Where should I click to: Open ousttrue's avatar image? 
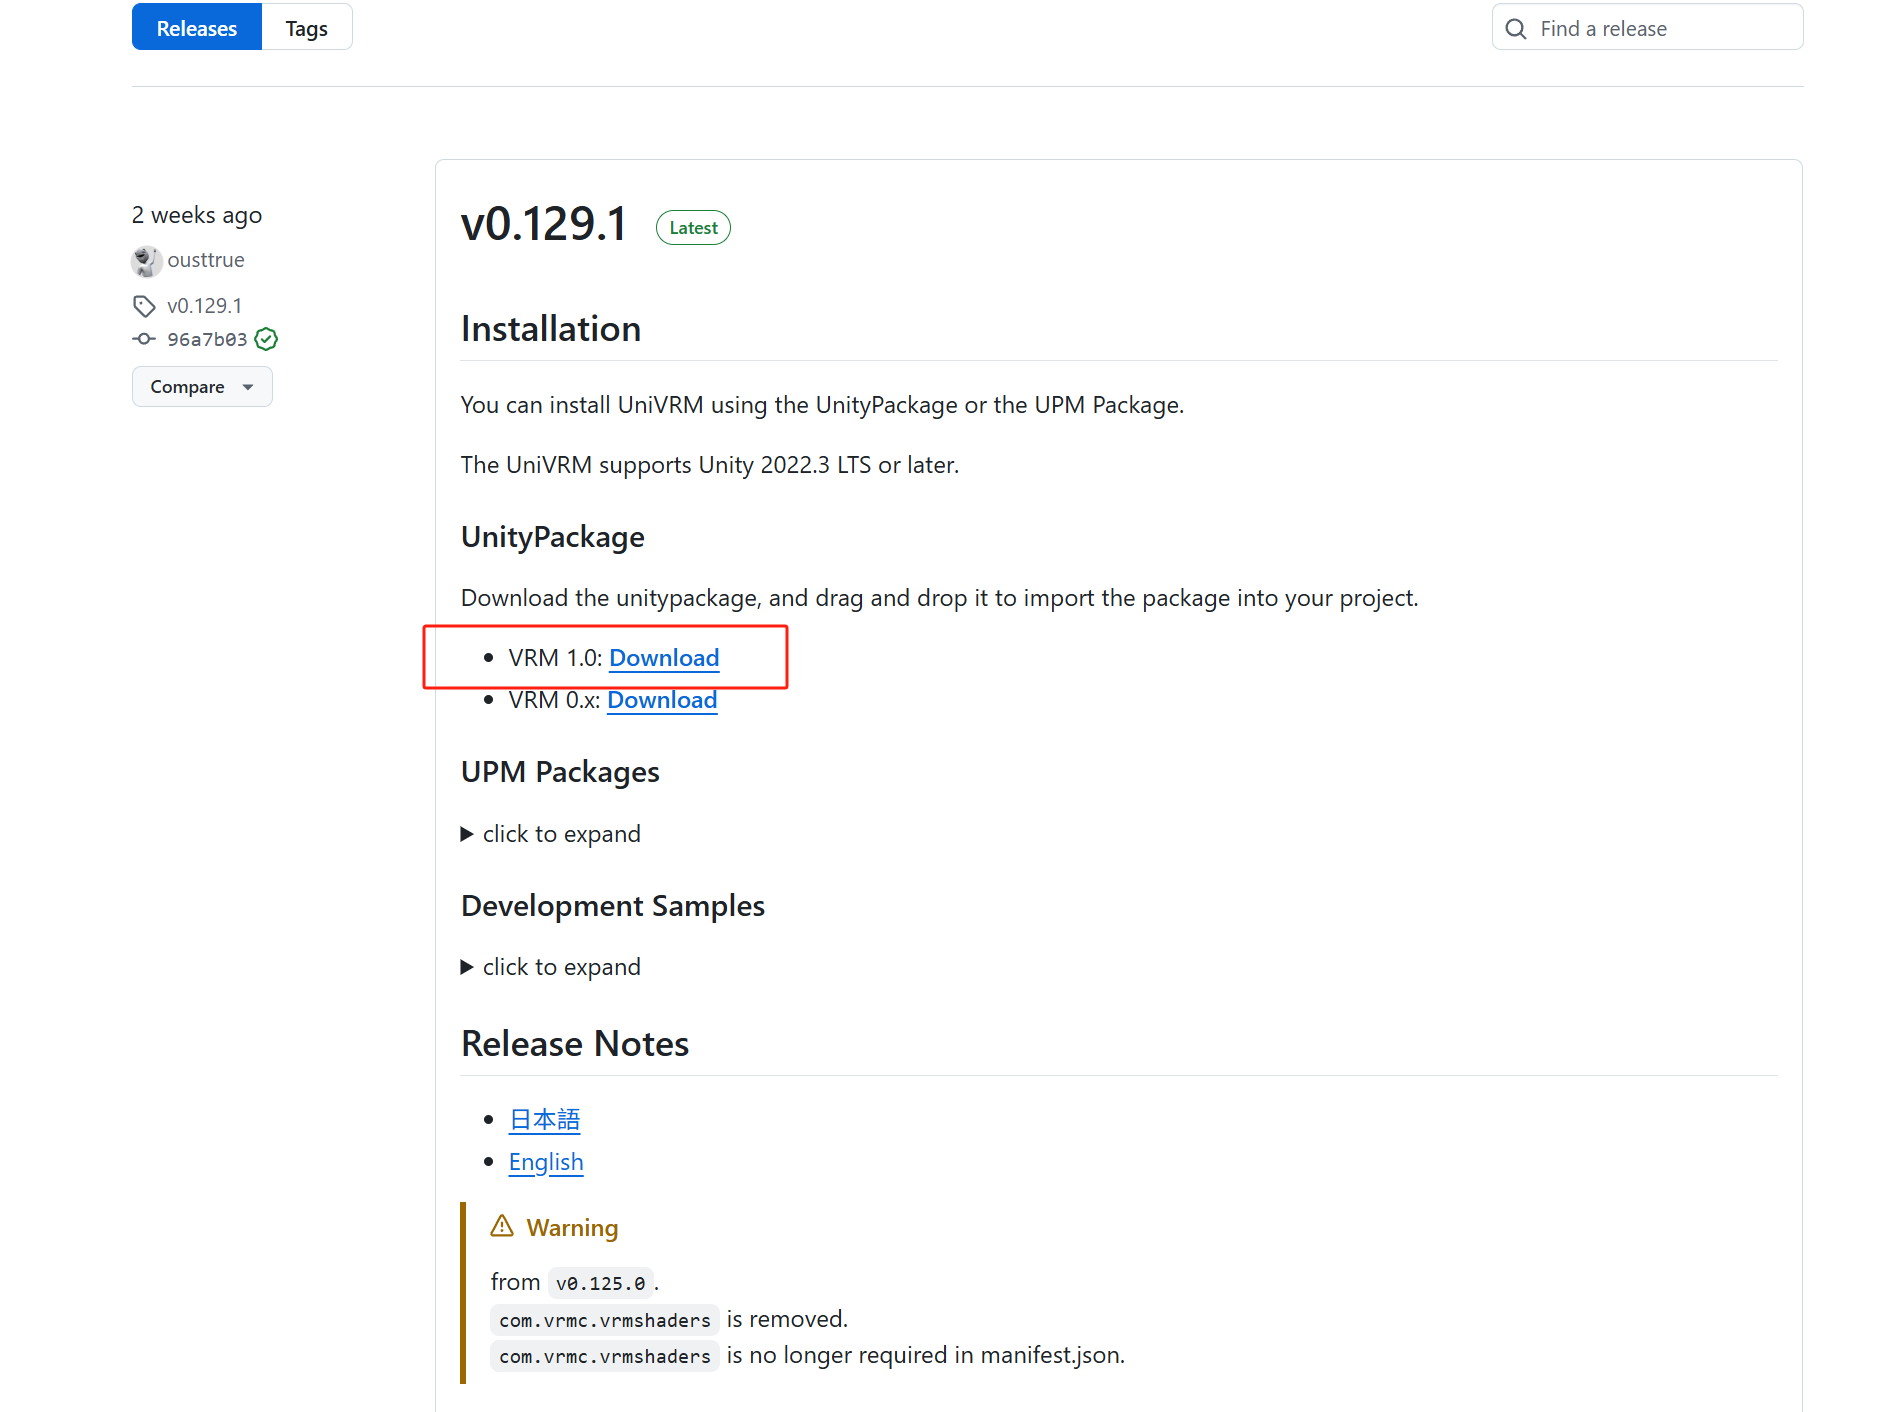[147, 261]
